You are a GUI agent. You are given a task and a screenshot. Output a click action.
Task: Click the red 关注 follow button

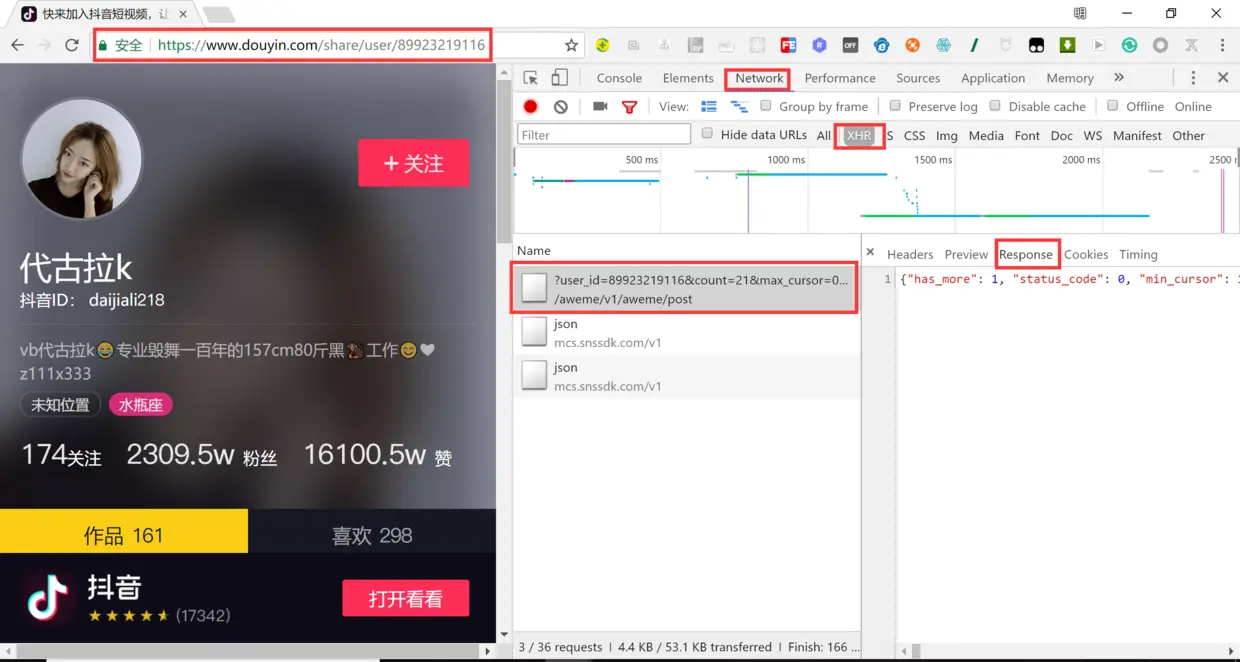coord(413,163)
